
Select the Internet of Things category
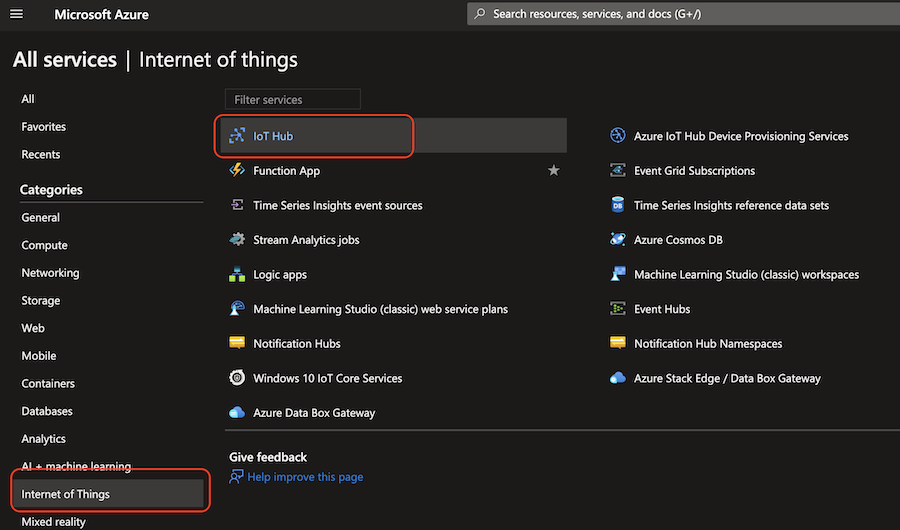coord(108,494)
